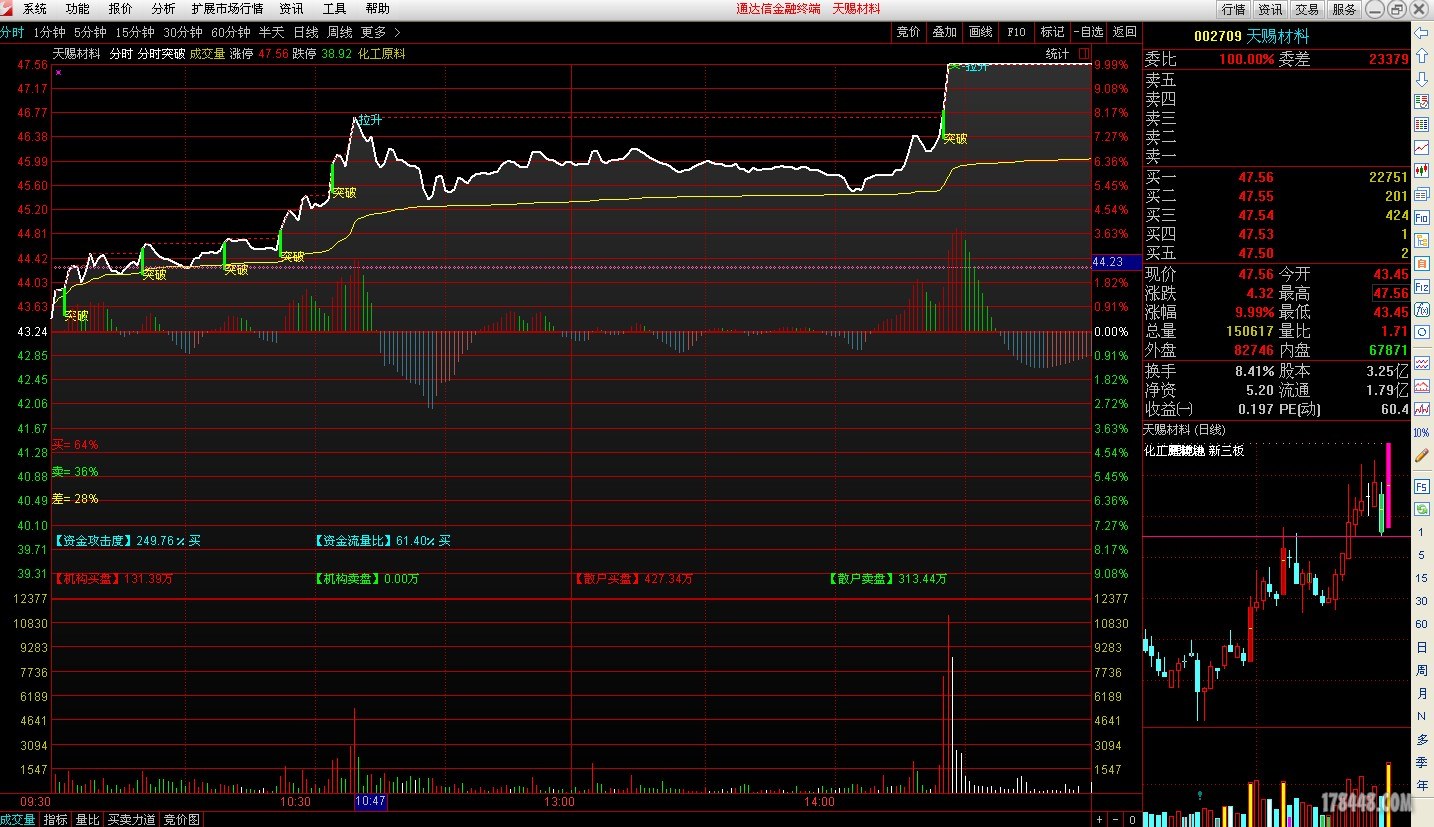
Task: Click the F10 toolbar button
Action: (1016, 32)
